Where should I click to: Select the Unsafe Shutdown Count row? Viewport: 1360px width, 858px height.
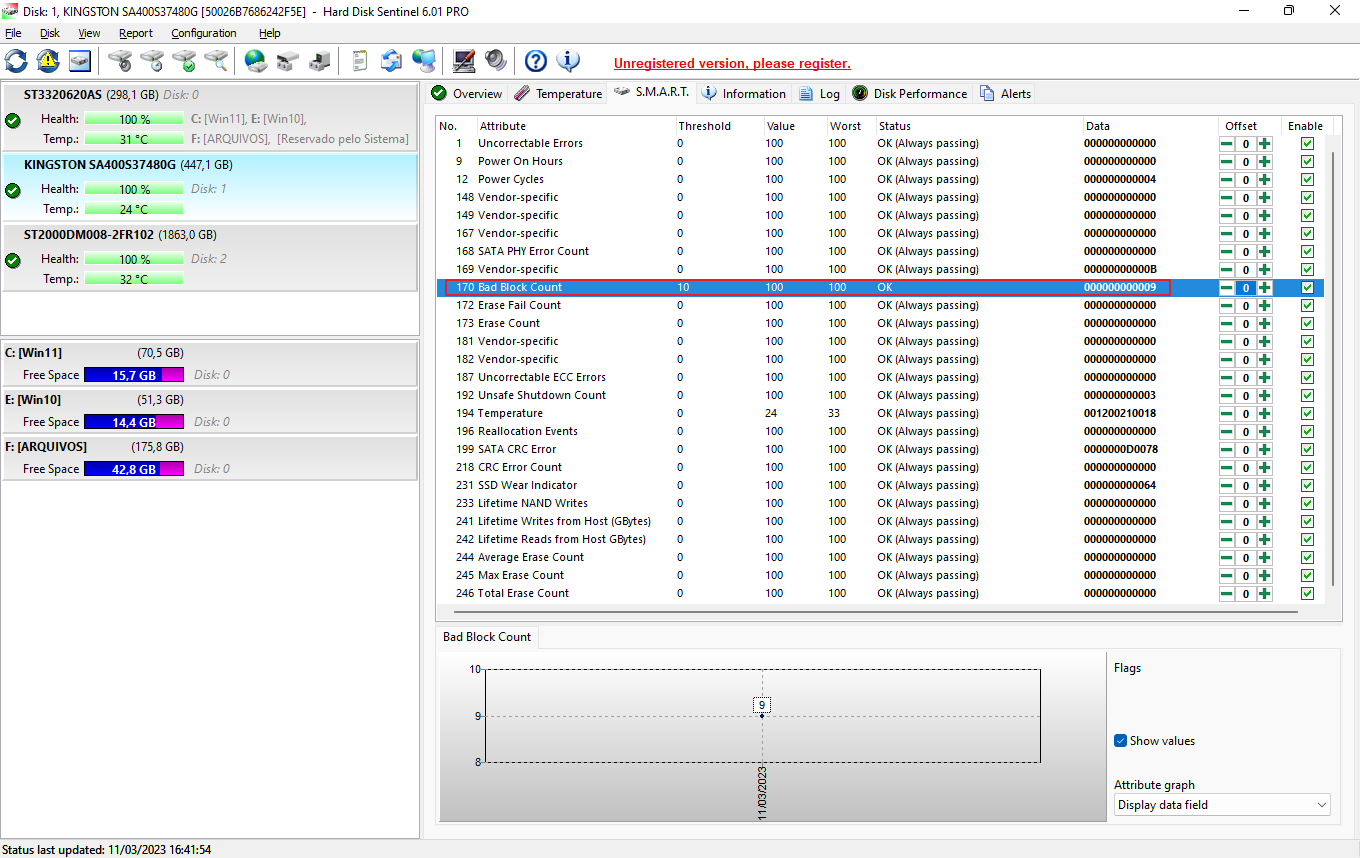(x=880, y=395)
